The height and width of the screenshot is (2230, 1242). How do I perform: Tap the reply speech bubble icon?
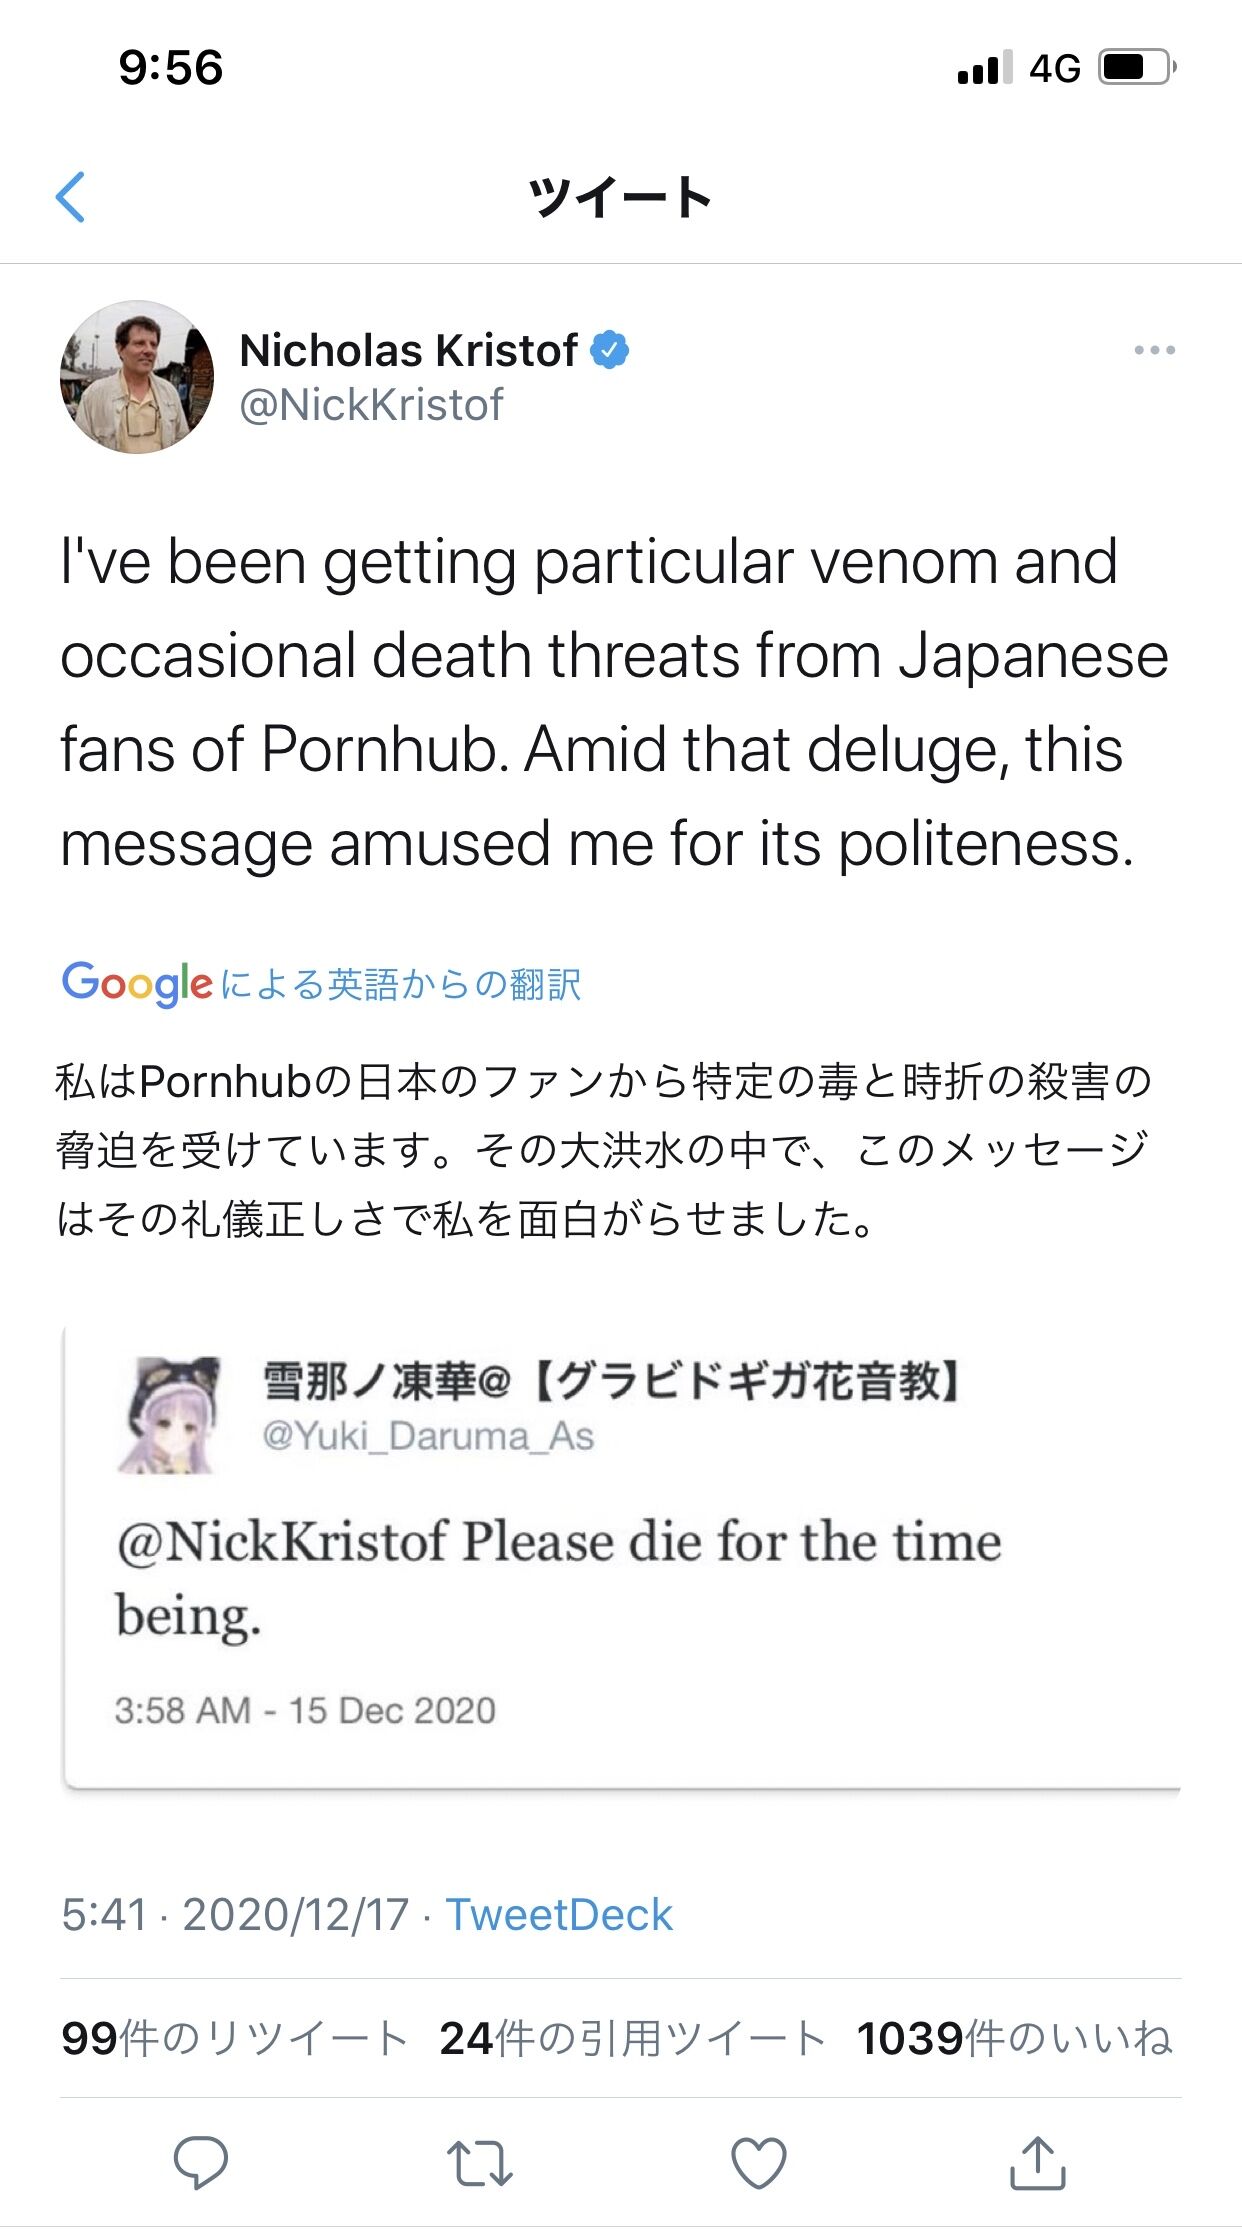click(x=201, y=2163)
